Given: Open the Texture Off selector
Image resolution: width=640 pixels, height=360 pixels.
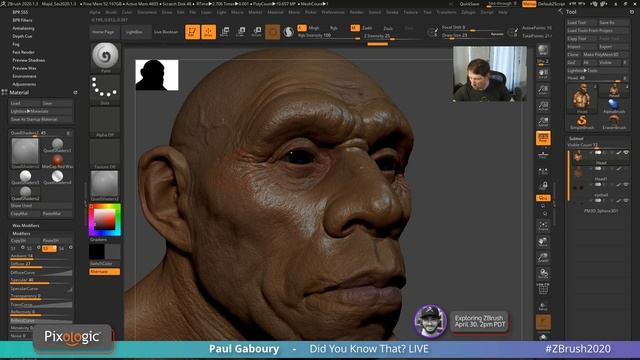Looking at the screenshot, I should (105, 154).
